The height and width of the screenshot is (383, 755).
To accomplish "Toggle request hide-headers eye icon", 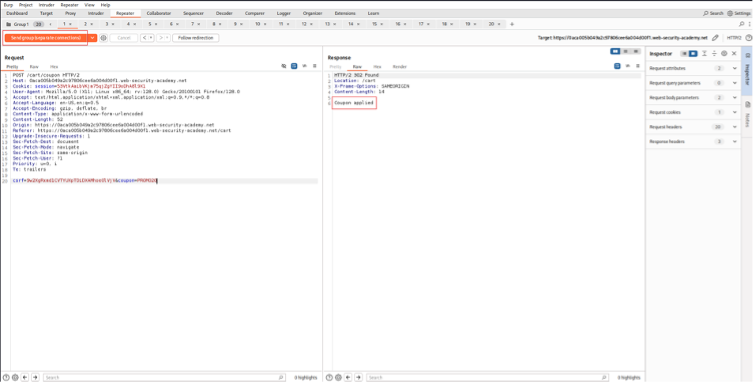I will (x=284, y=66).
